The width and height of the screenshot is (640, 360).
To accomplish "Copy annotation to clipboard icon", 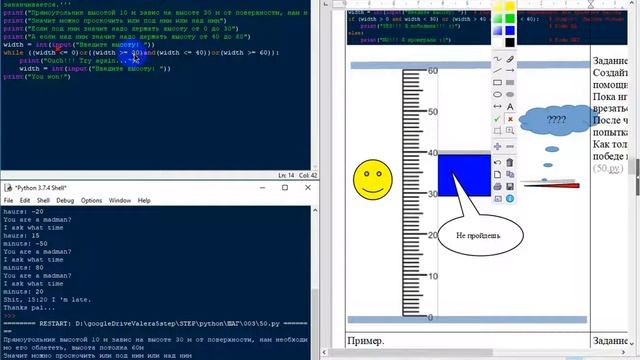I will click(x=510, y=175).
